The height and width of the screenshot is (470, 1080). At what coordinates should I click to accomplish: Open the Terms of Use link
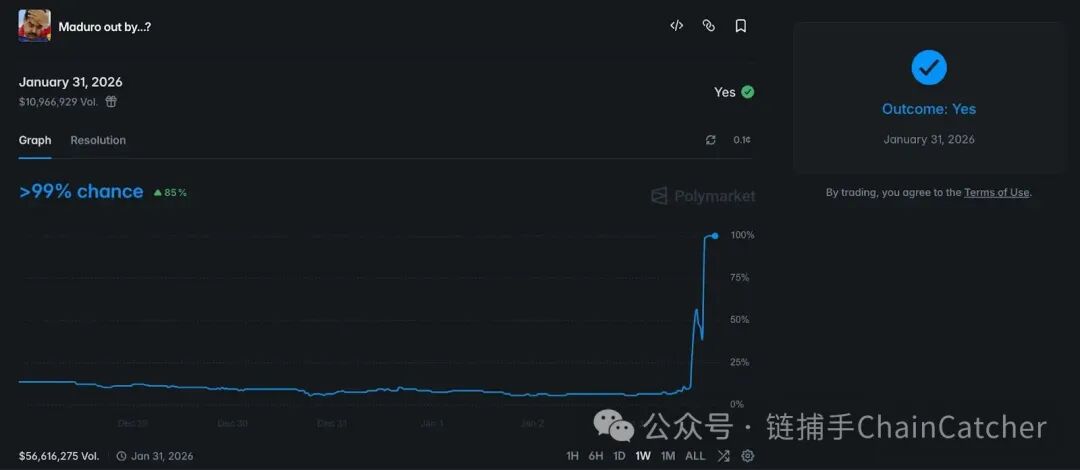click(996, 192)
